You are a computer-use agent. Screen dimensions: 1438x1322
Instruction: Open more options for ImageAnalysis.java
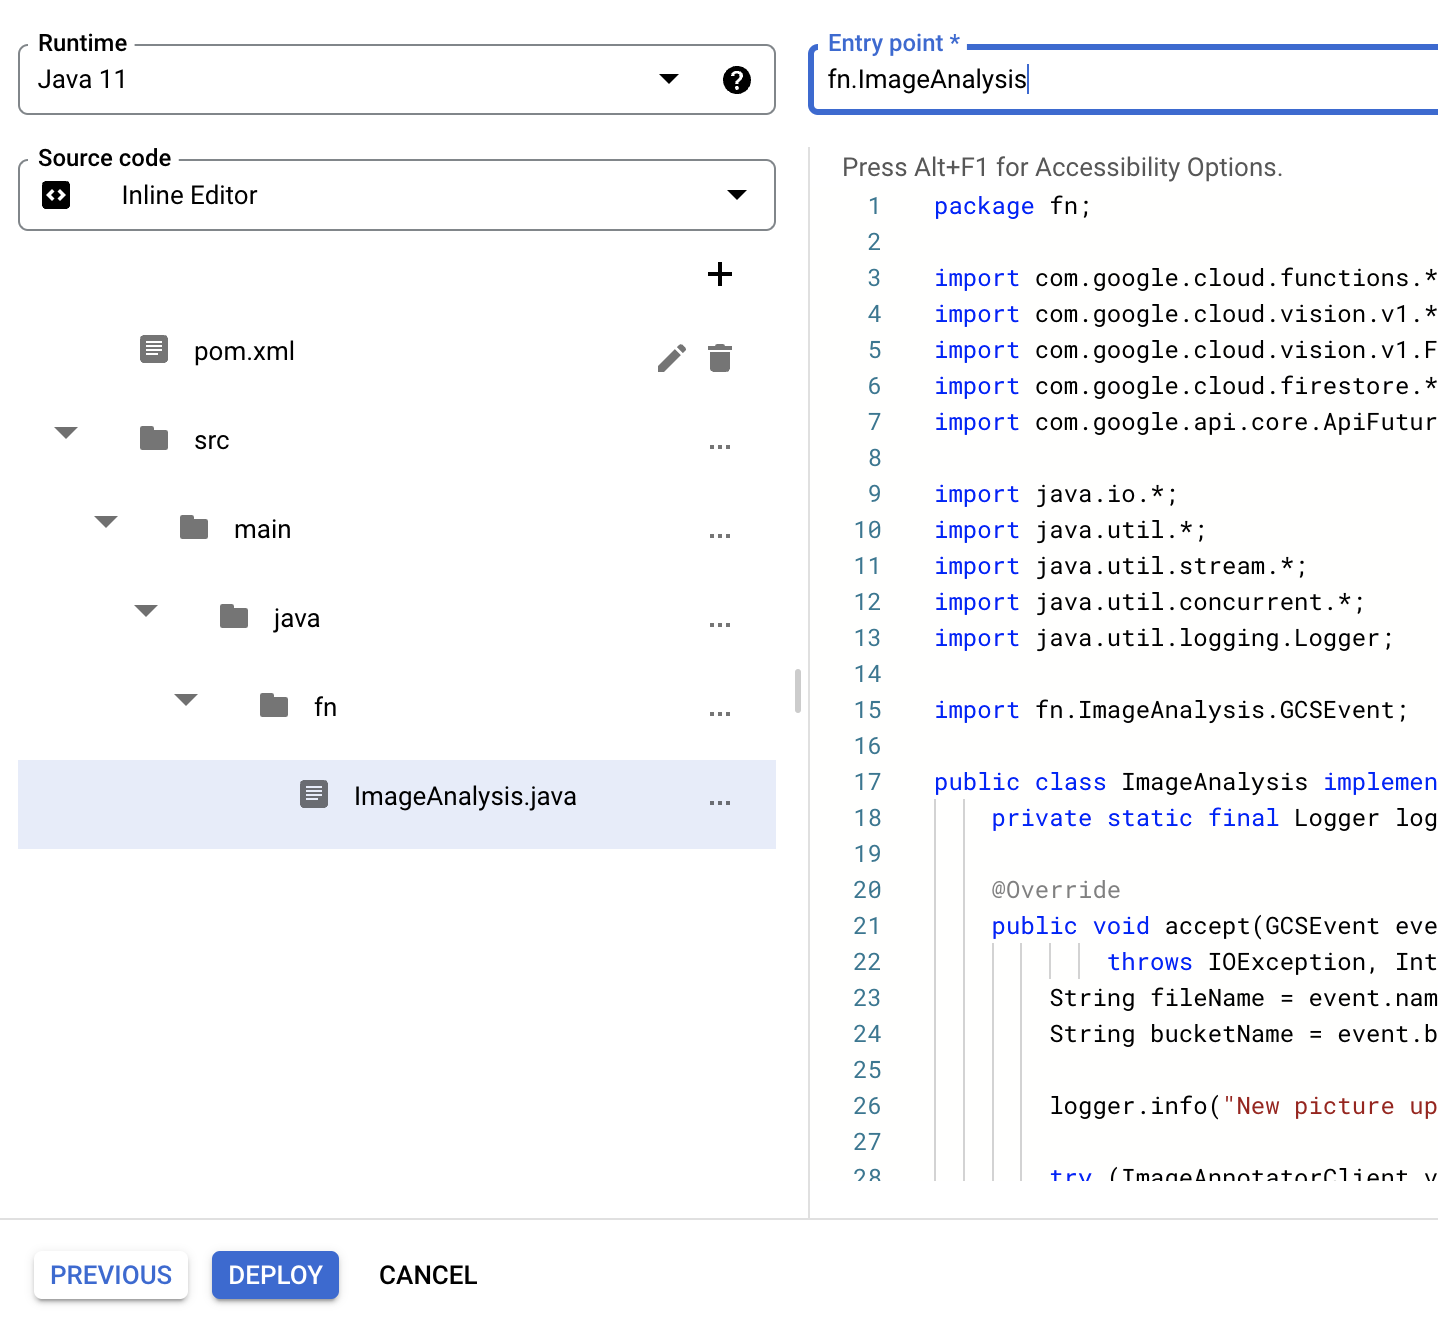pyautogui.click(x=719, y=803)
